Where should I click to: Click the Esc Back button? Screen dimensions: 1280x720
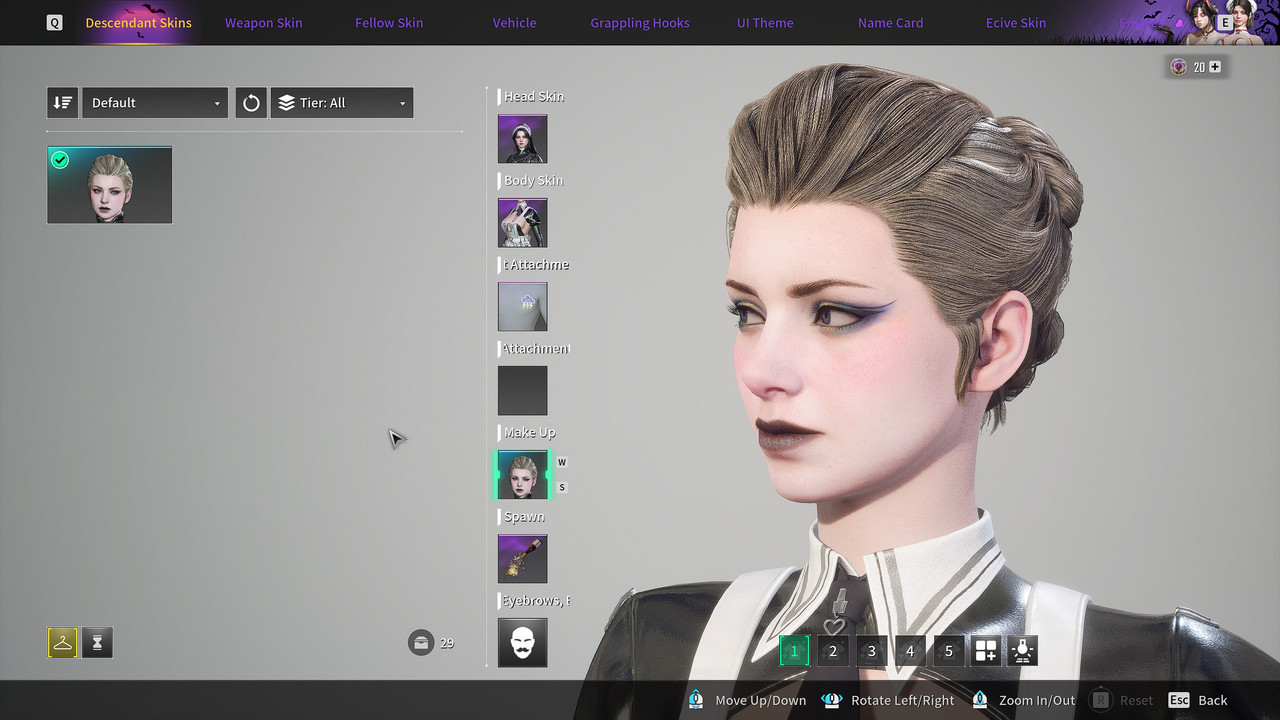pyautogui.click(x=1198, y=700)
